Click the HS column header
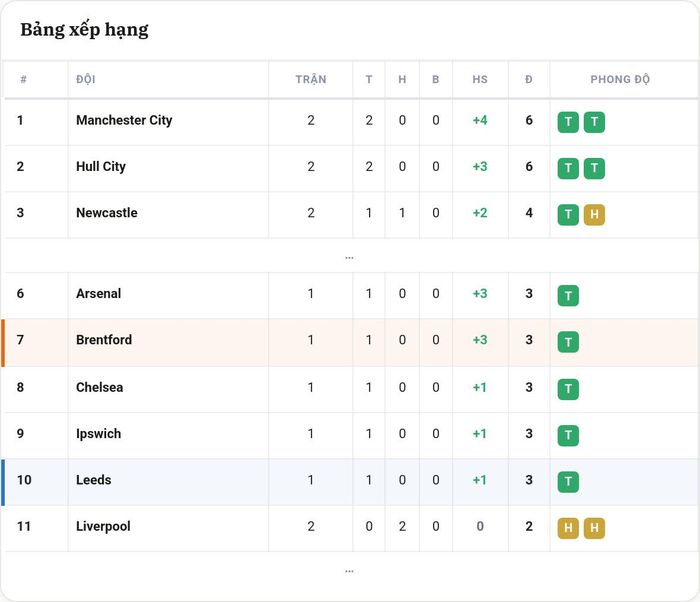700x602 pixels. 480,79
